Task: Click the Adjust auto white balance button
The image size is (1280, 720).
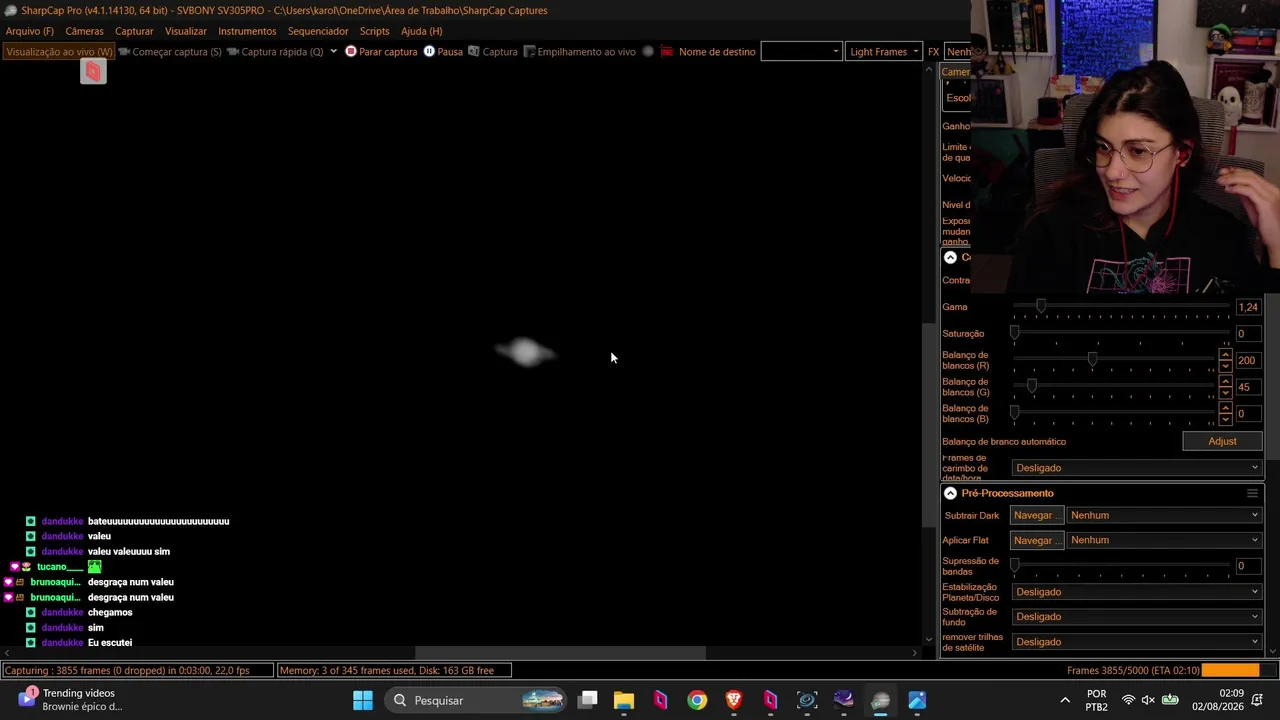Action: point(1222,441)
